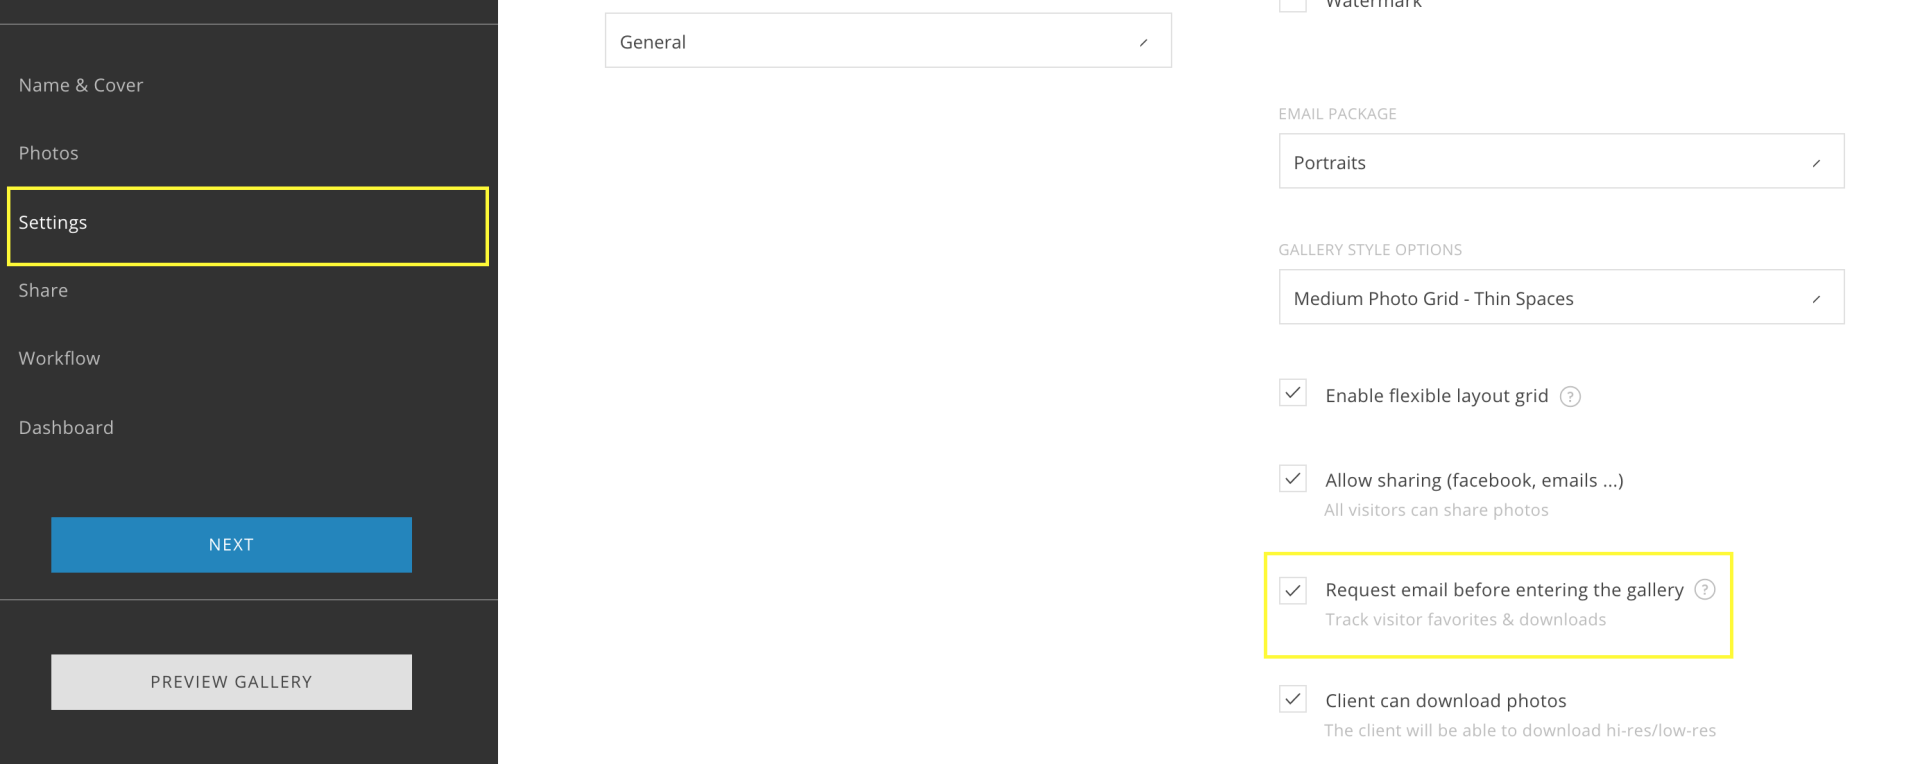Click help icon beside Request email option
This screenshot has width=1920, height=764.
pyautogui.click(x=1704, y=590)
